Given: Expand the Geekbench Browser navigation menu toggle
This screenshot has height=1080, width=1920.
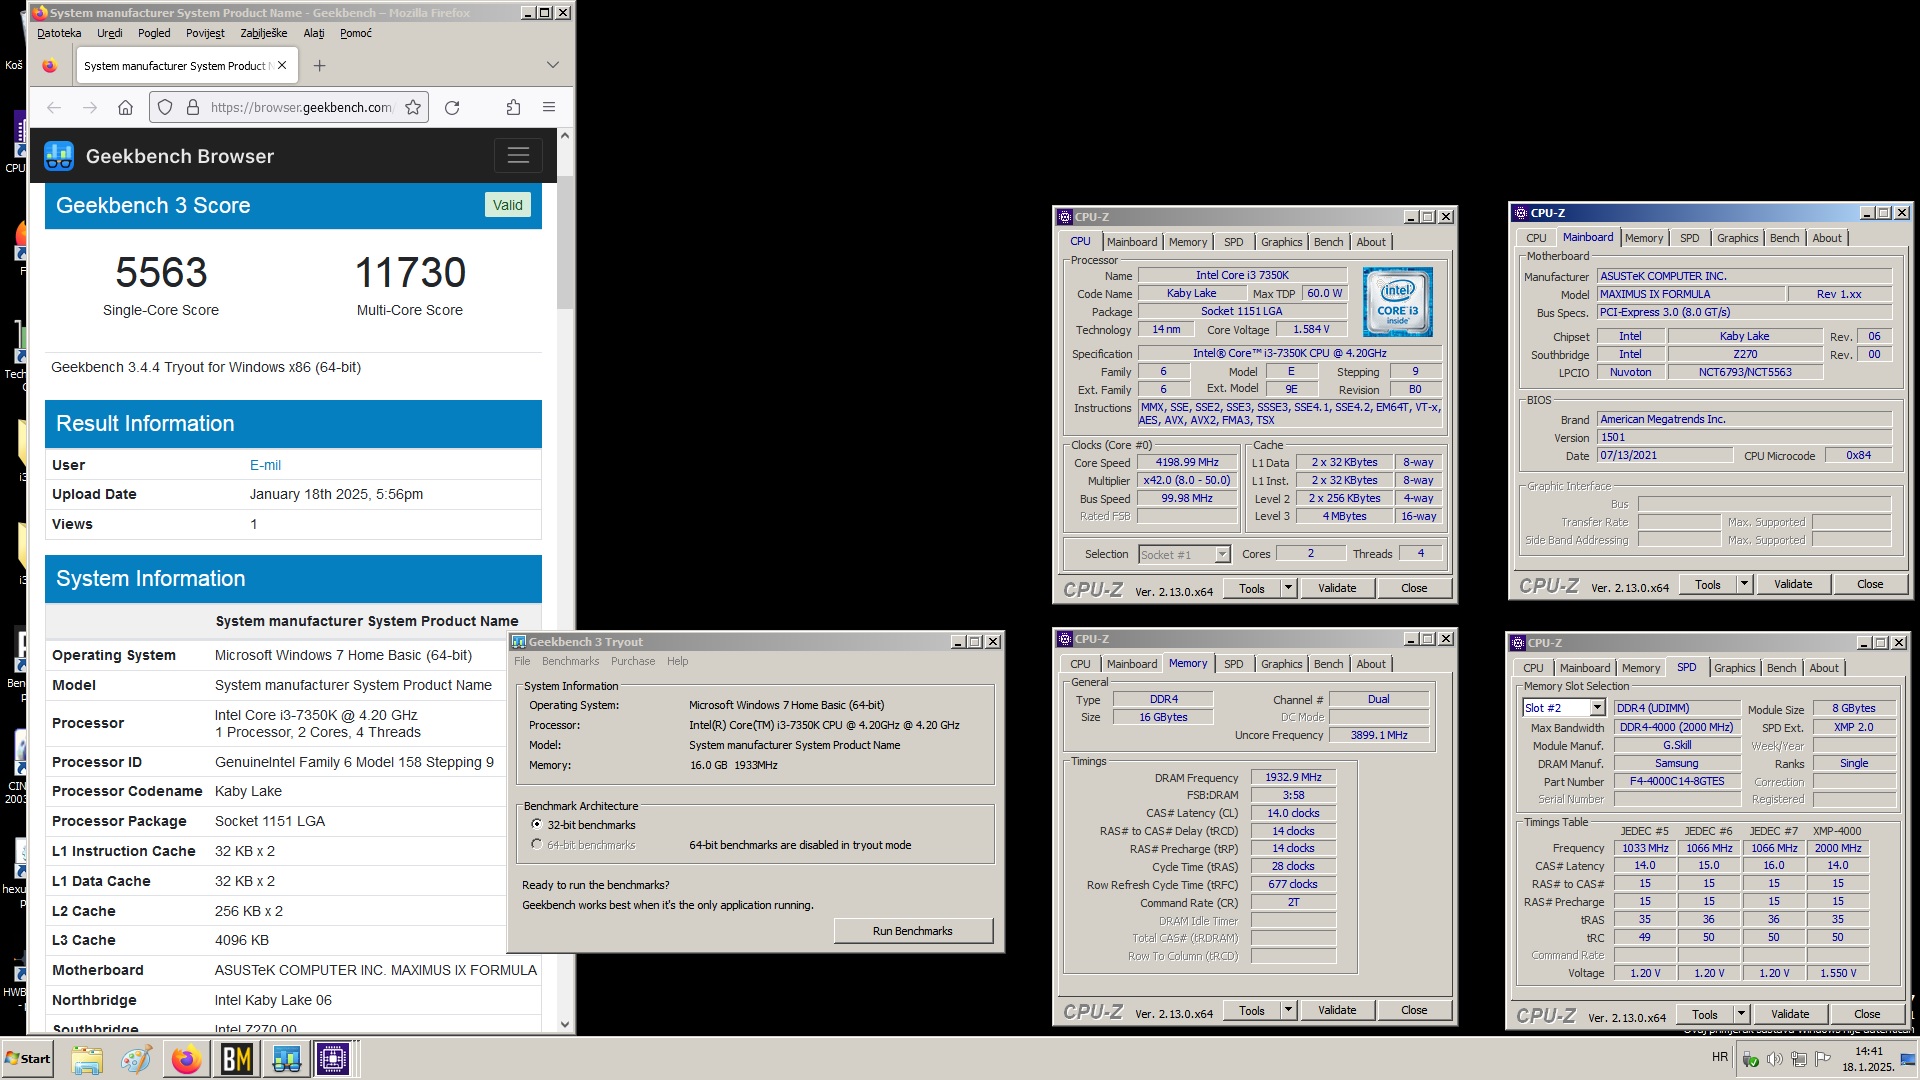Looking at the screenshot, I should pos(518,155).
